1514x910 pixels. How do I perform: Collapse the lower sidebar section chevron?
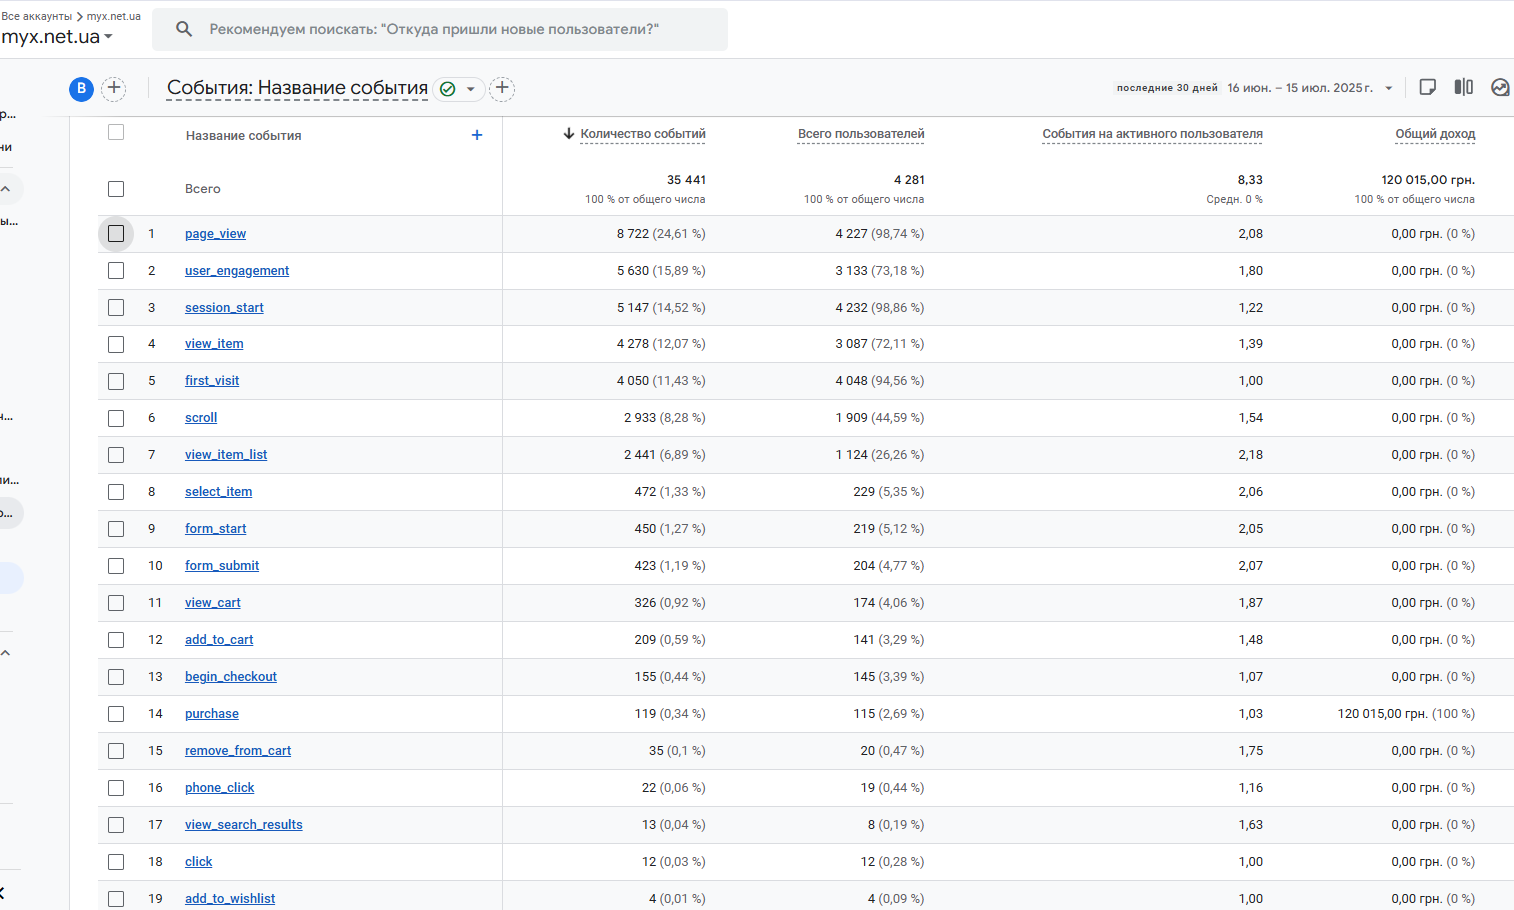pyautogui.click(x=6, y=653)
